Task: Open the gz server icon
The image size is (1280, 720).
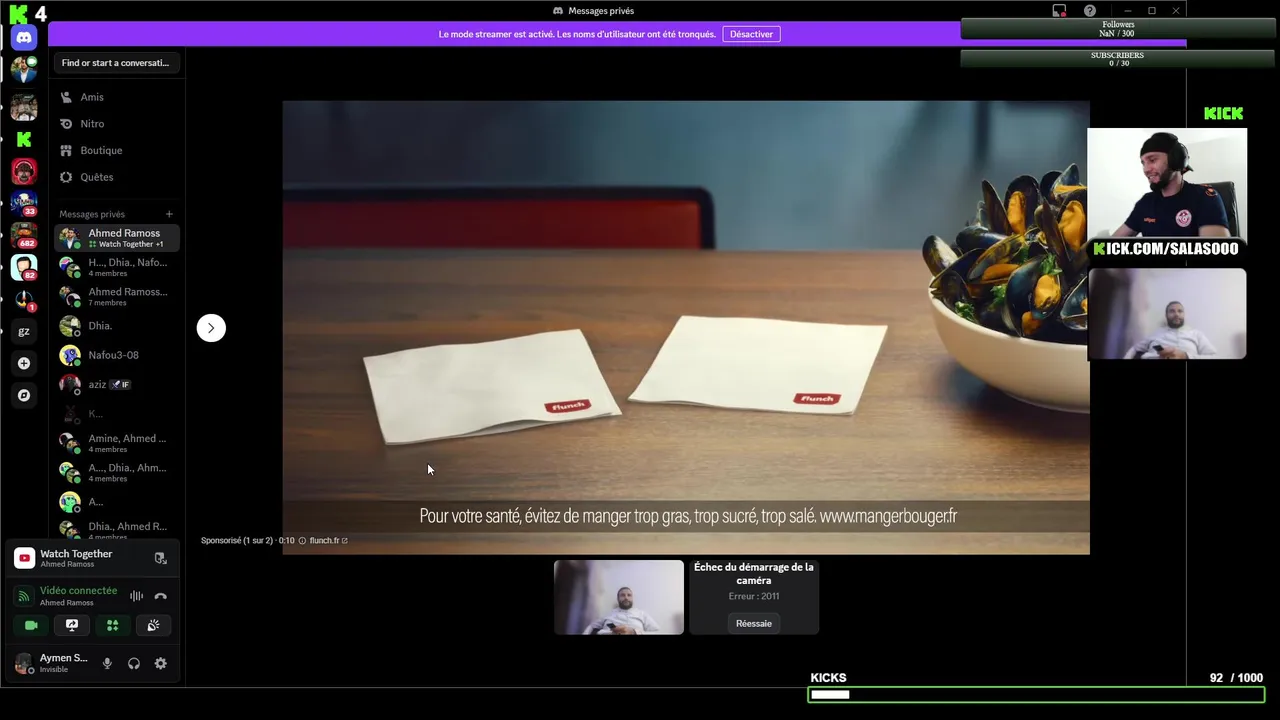Action: pyautogui.click(x=24, y=331)
